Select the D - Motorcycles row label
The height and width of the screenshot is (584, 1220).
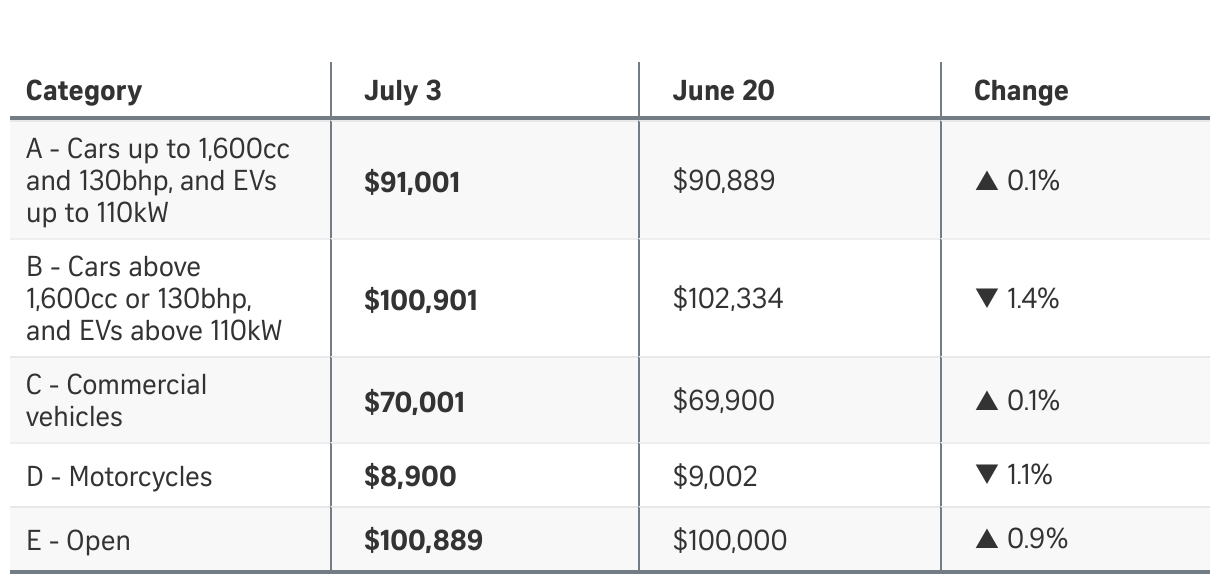[x=119, y=477]
